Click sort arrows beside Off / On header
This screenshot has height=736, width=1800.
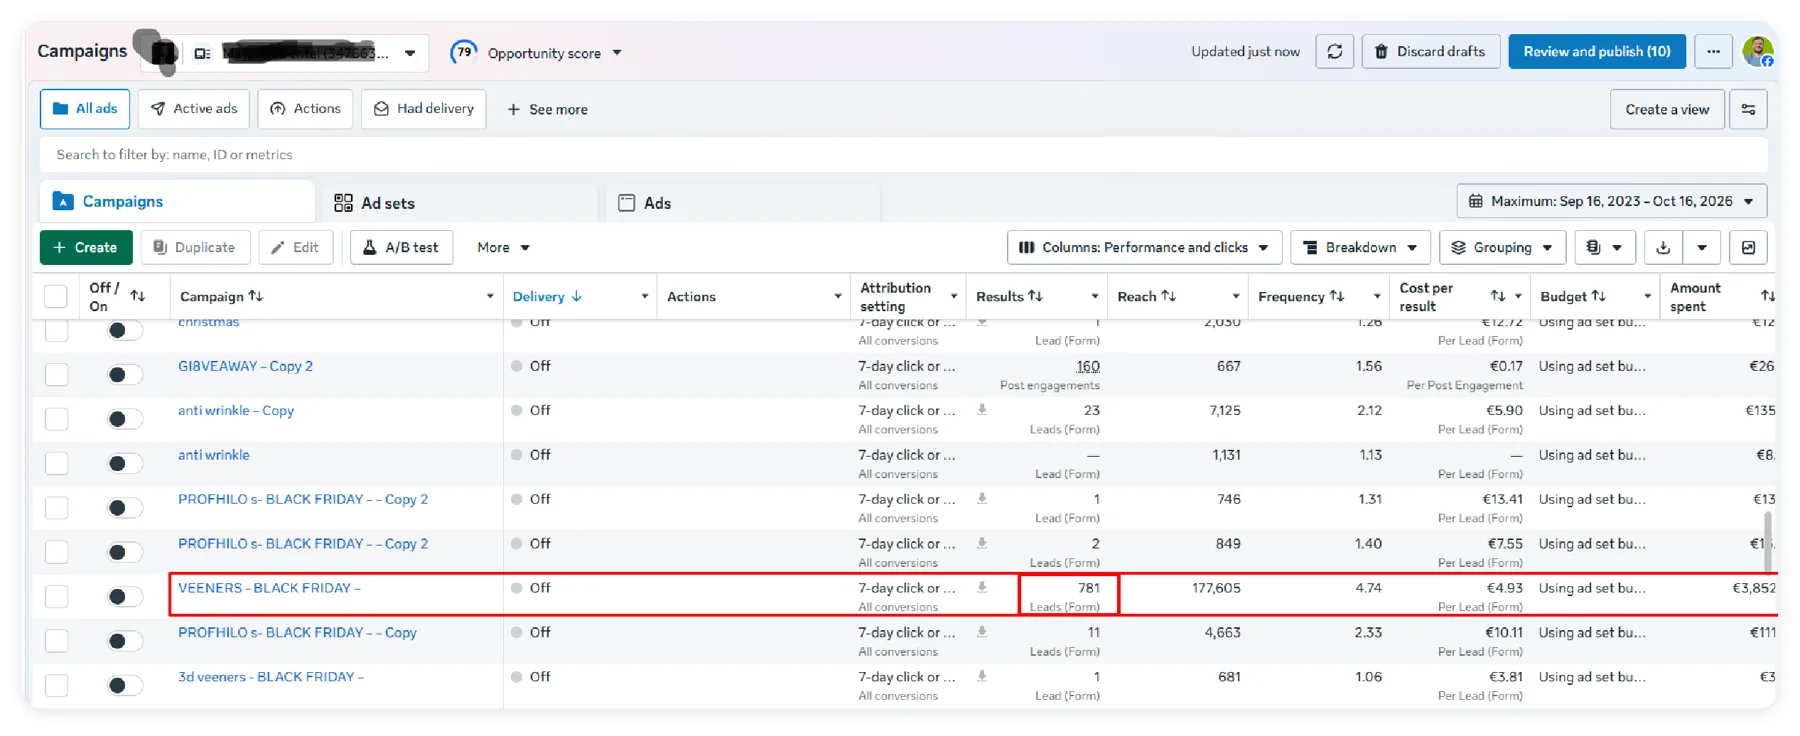pos(138,296)
